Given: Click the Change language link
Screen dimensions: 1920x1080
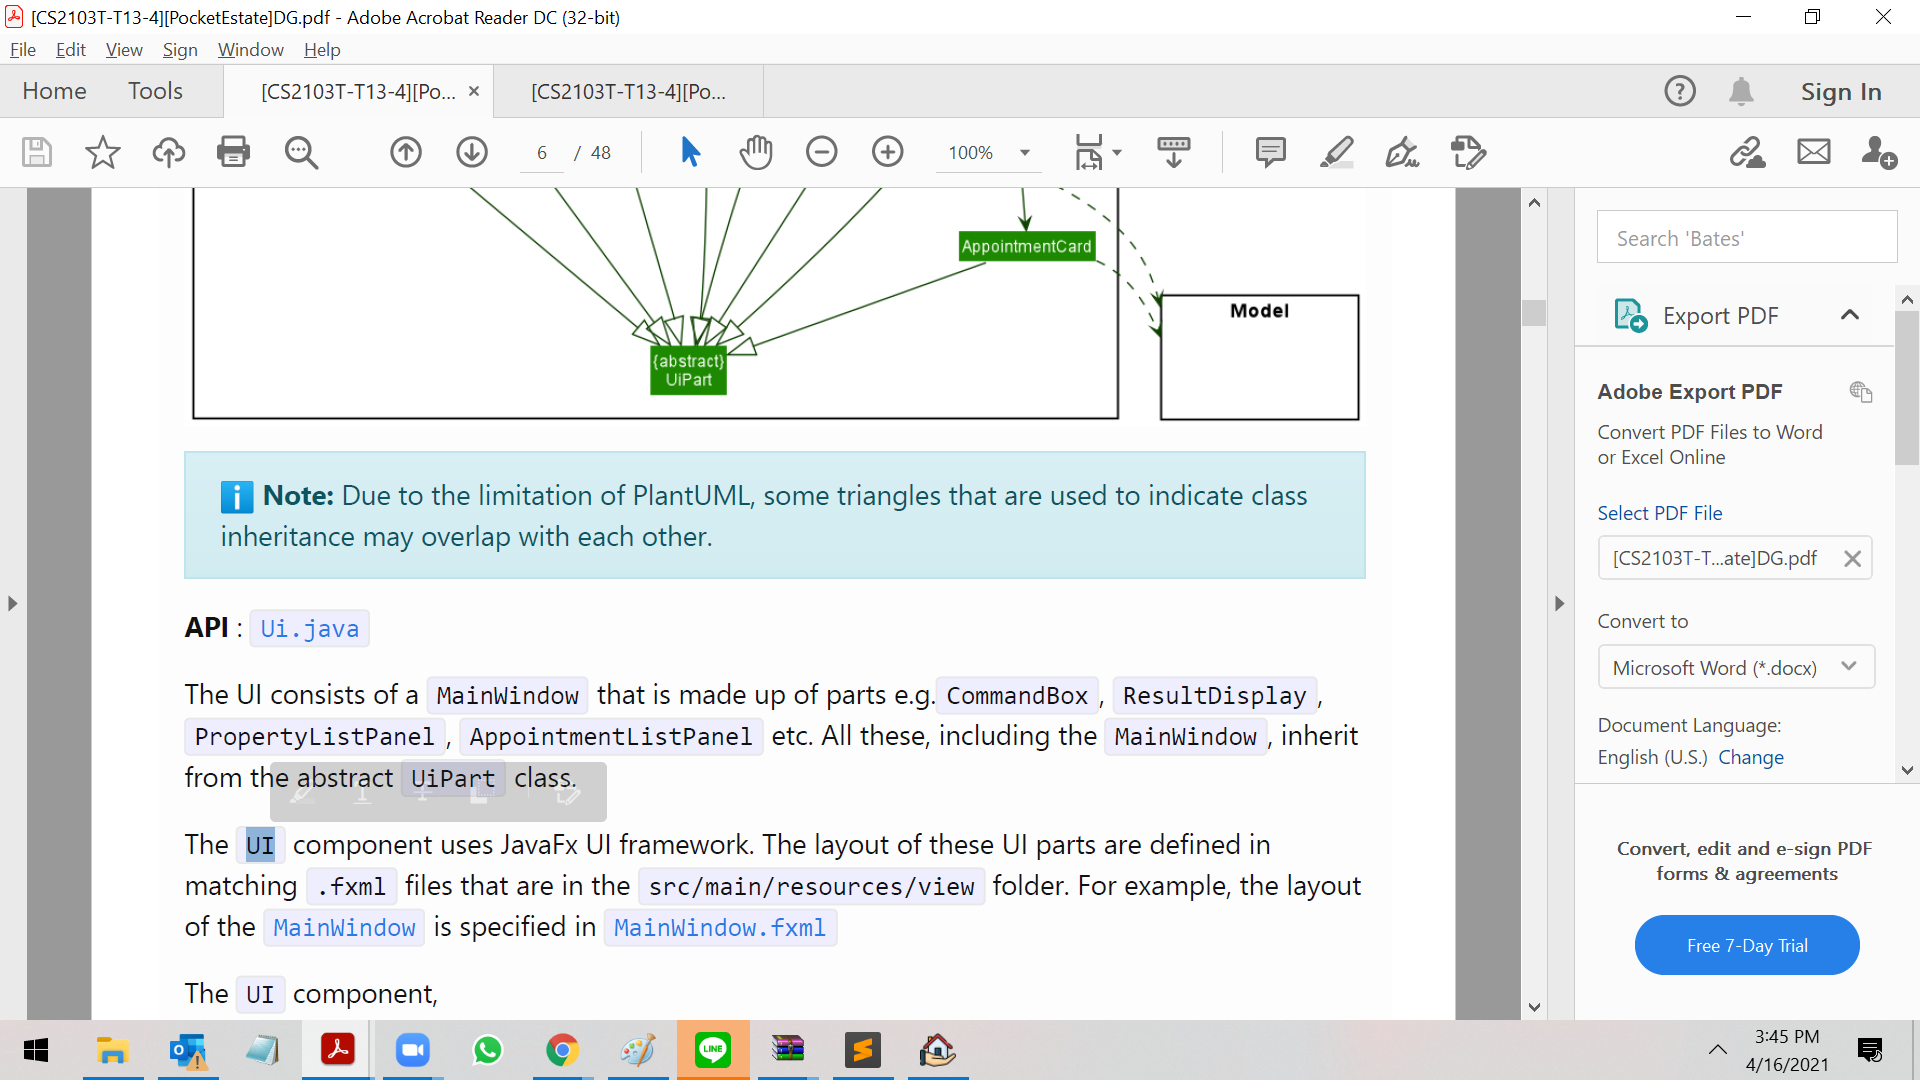Looking at the screenshot, I should point(1750,757).
